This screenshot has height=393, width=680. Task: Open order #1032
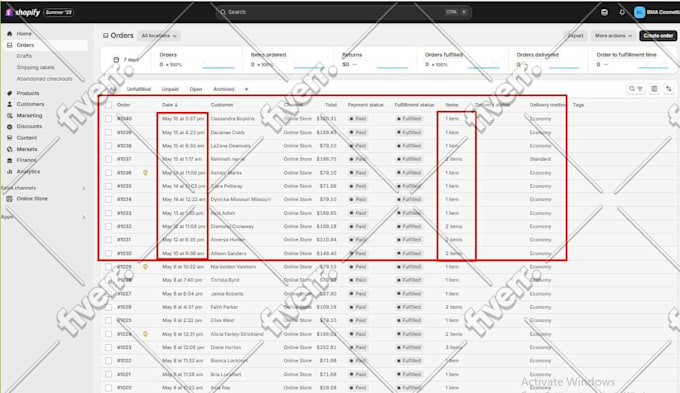pyautogui.click(x=124, y=226)
